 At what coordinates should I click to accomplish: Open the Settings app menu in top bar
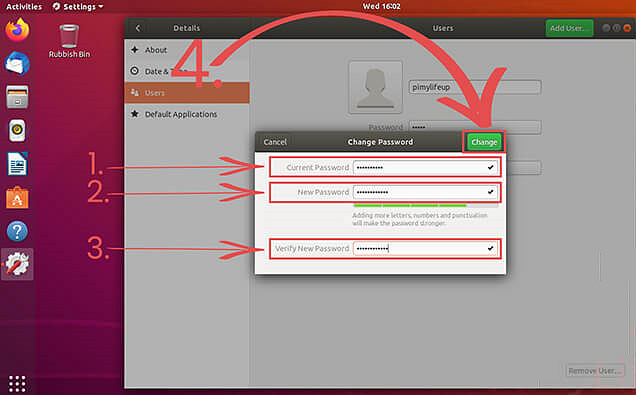tap(78, 6)
